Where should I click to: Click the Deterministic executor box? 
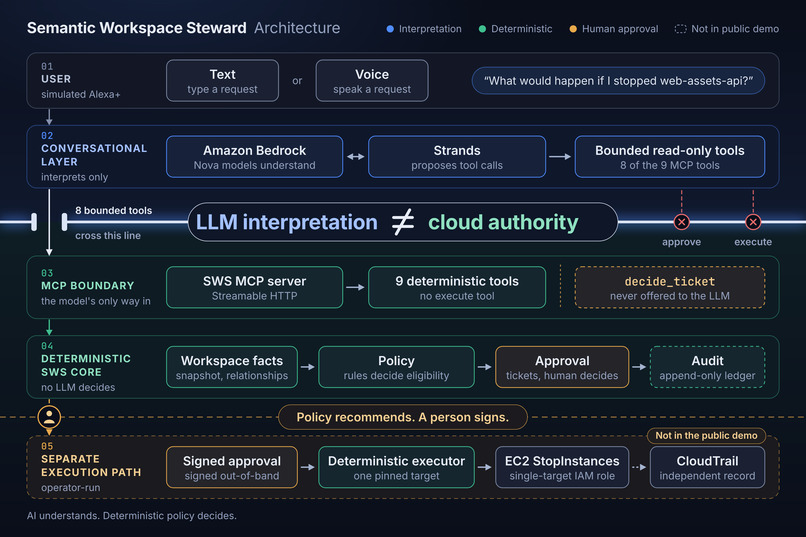[396, 467]
